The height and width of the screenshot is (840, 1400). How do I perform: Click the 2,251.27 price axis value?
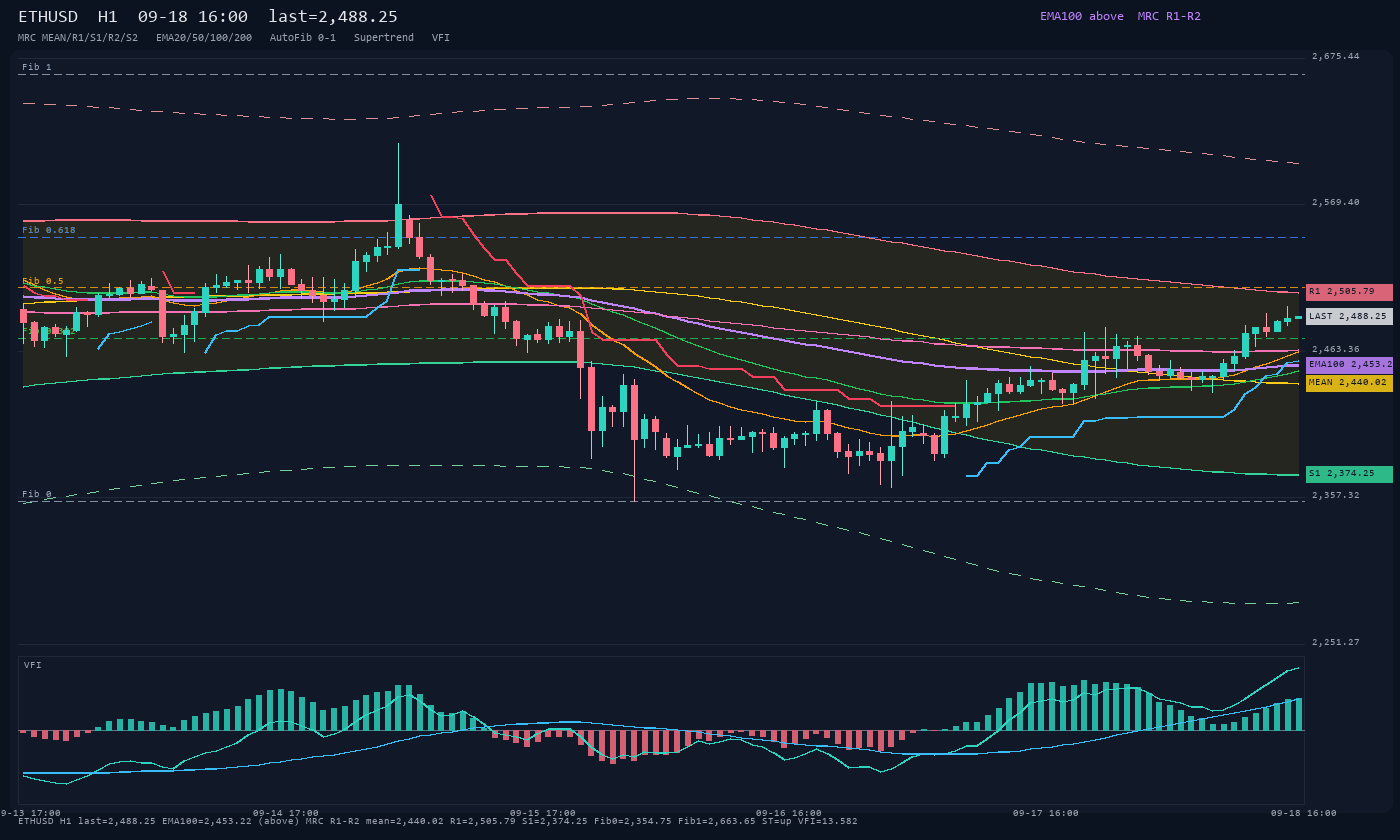(1336, 642)
